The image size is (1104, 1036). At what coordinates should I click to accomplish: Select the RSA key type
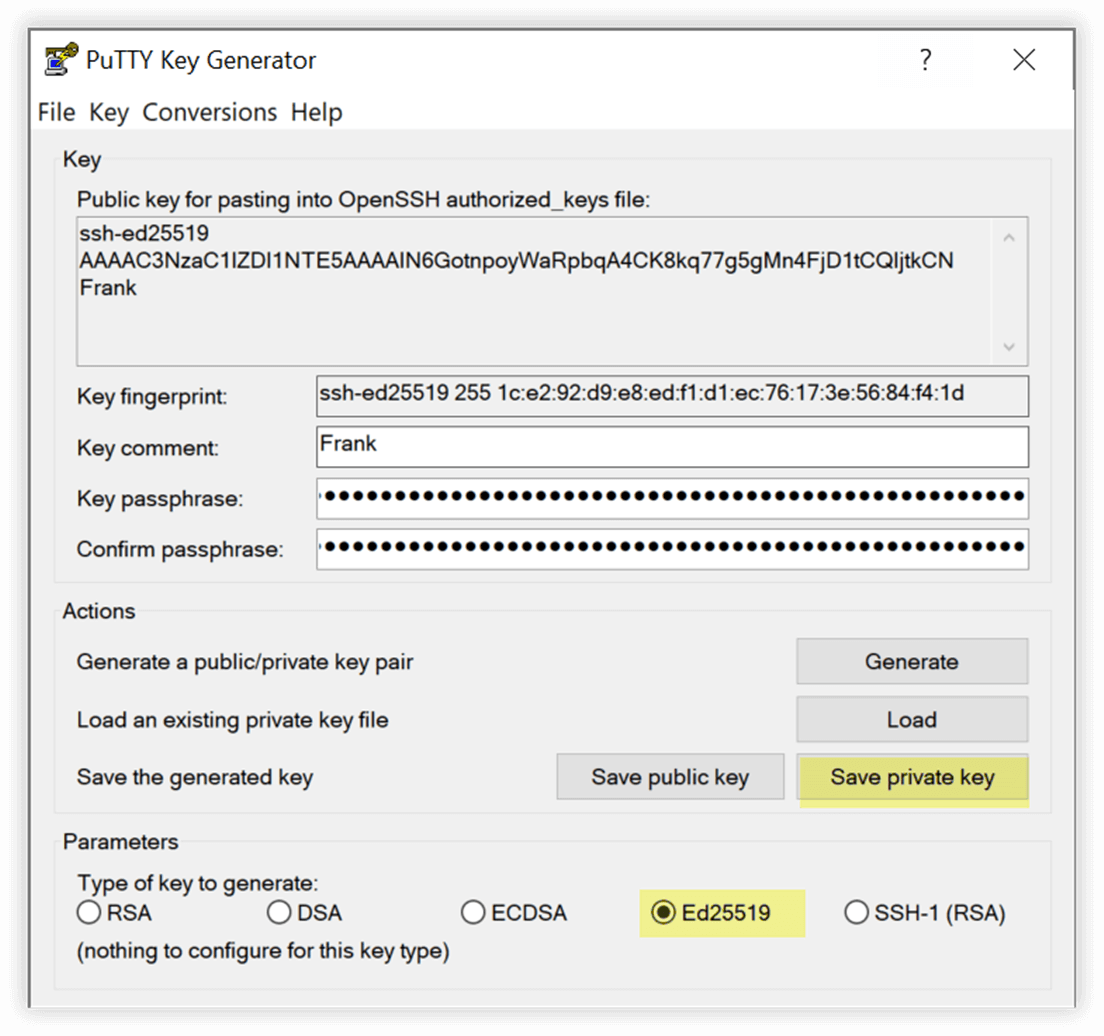point(89,912)
